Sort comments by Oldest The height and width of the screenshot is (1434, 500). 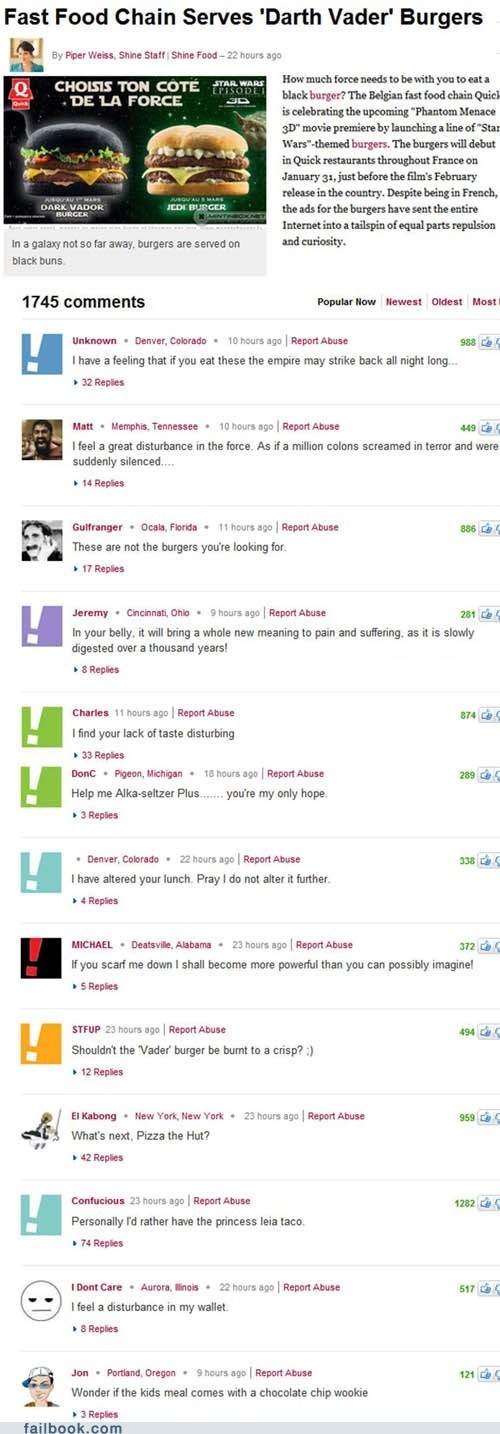tap(447, 302)
